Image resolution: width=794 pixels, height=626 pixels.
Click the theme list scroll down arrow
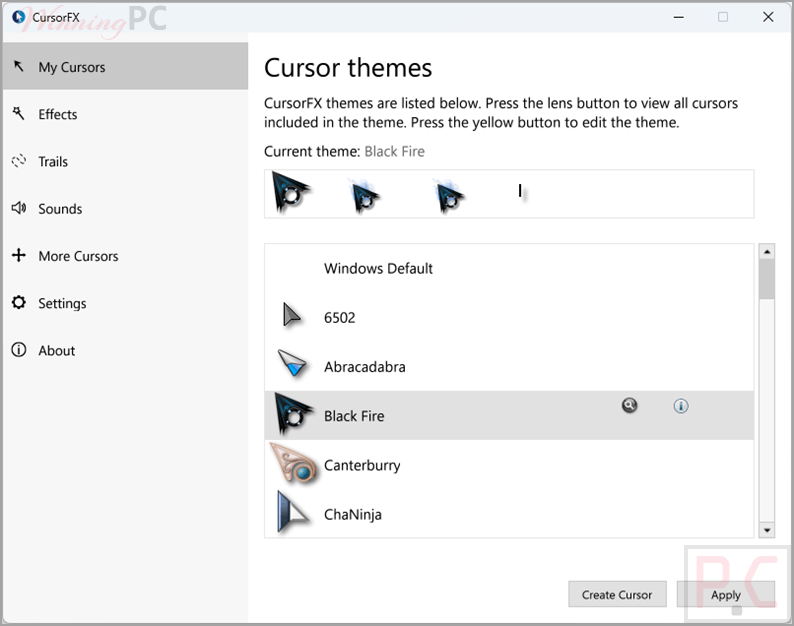click(767, 530)
